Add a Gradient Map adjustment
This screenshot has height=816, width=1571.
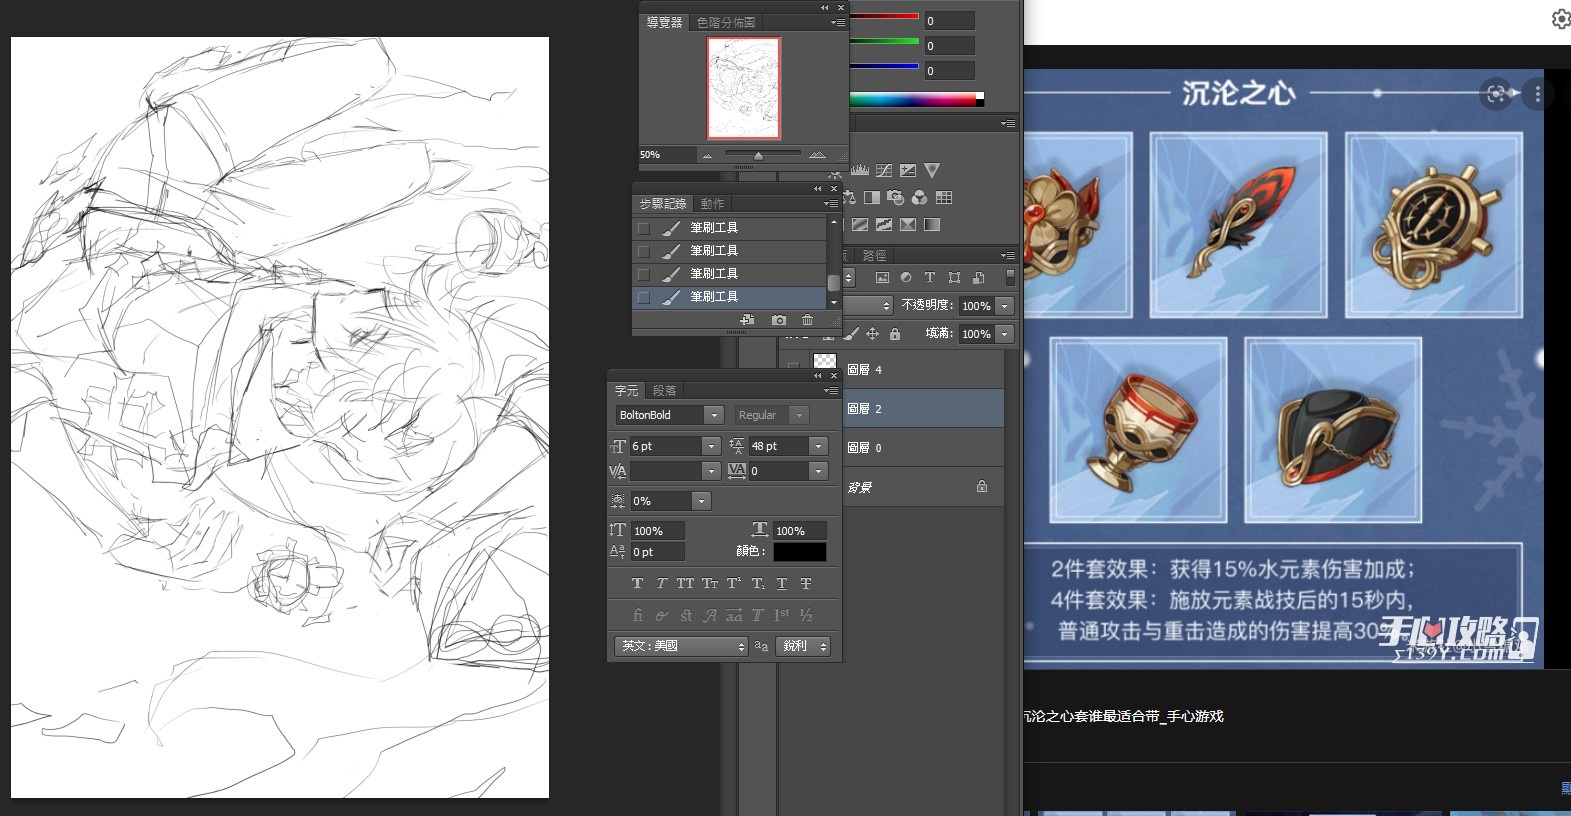point(932,225)
